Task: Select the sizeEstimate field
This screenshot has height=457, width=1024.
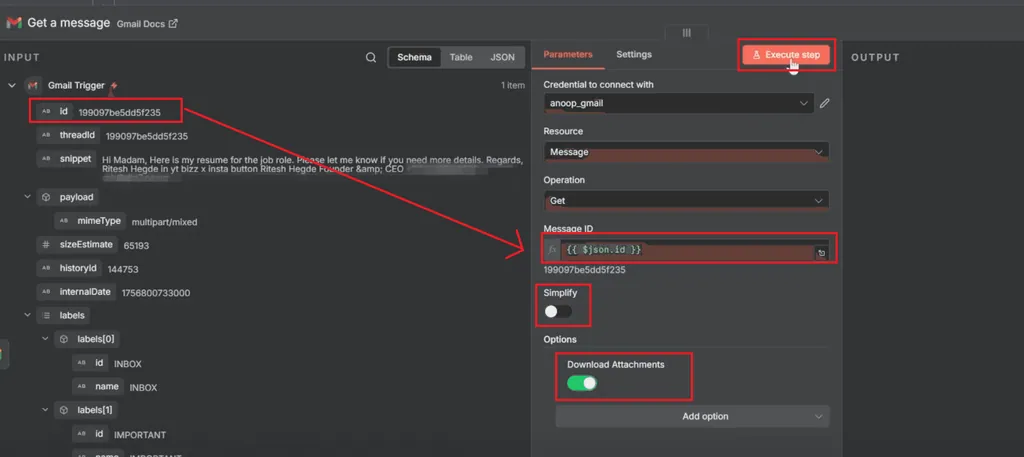Action: pyautogui.click(x=76, y=245)
